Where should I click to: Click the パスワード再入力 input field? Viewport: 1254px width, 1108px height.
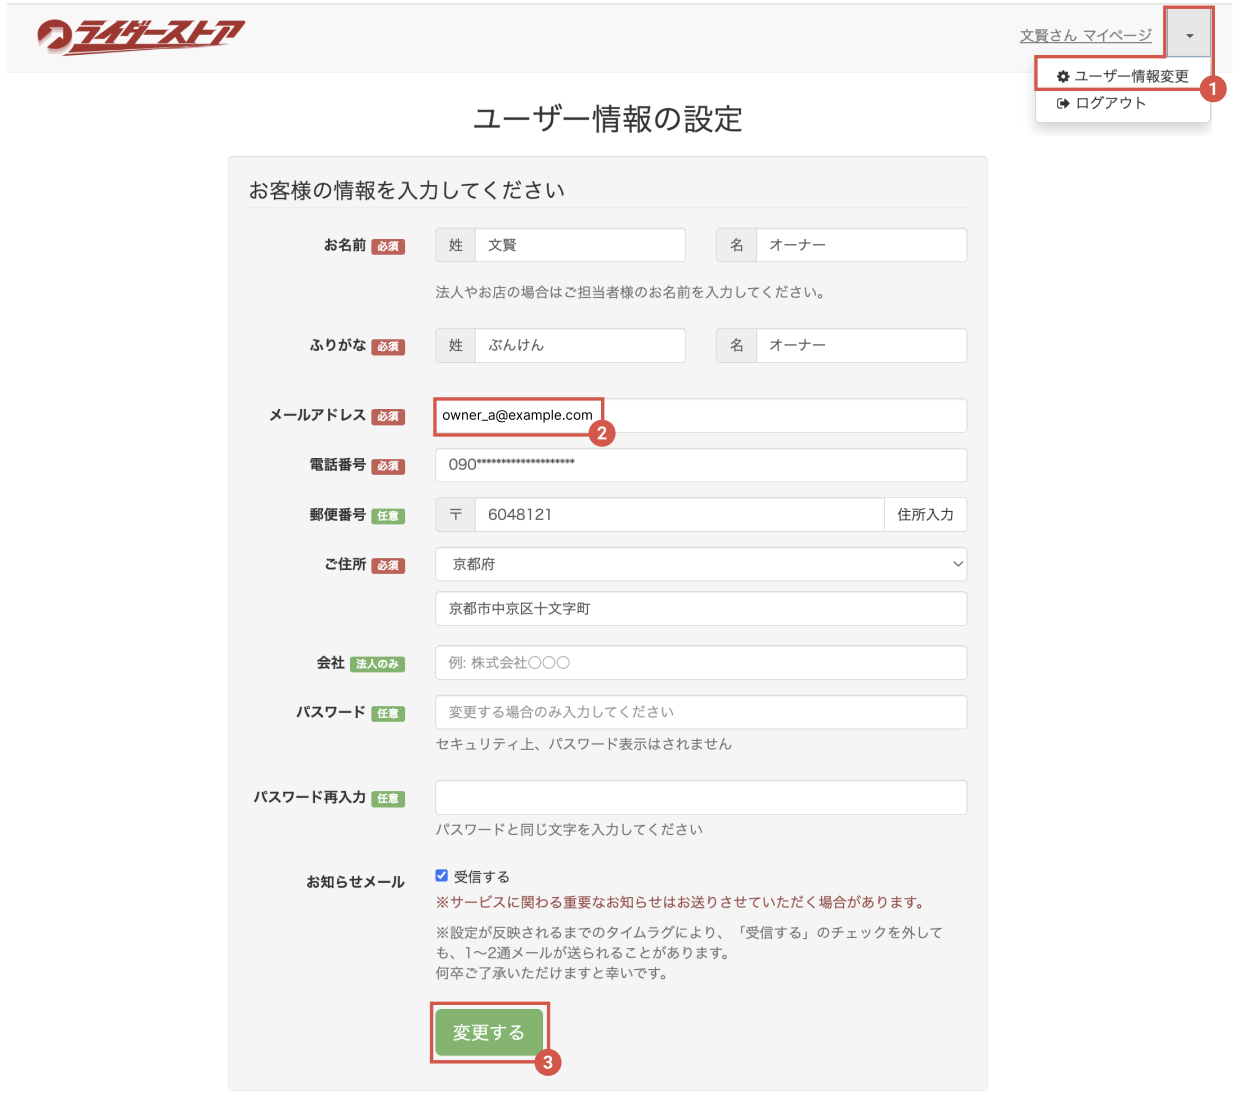click(701, 797)
